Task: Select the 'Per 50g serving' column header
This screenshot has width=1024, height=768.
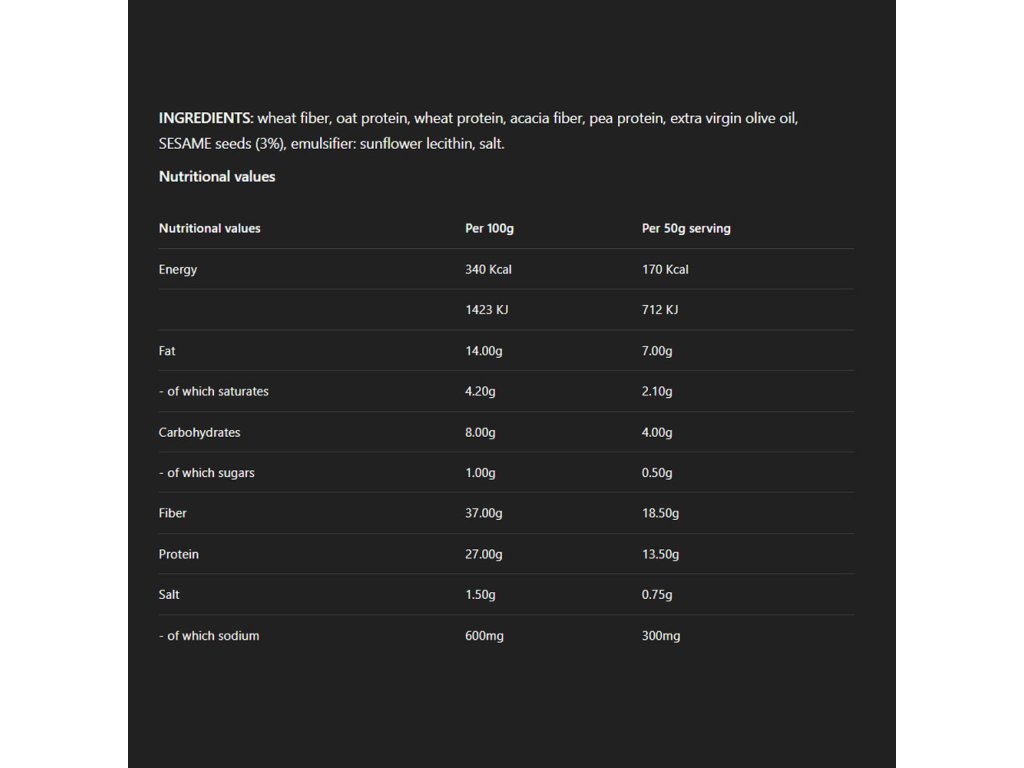Action: 686,228
